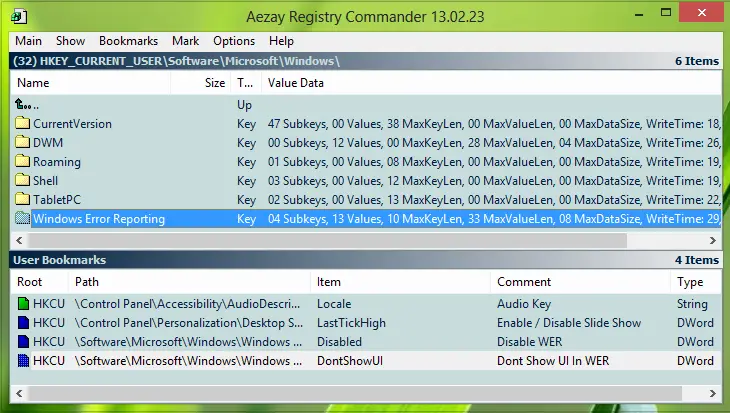Select the Roaming folder icon

[22, 162]
